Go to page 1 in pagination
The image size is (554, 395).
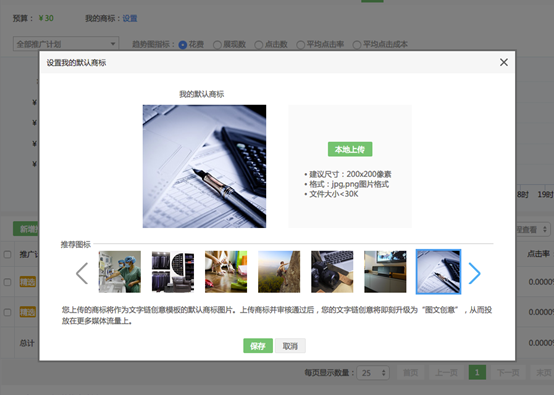point(477,372)
